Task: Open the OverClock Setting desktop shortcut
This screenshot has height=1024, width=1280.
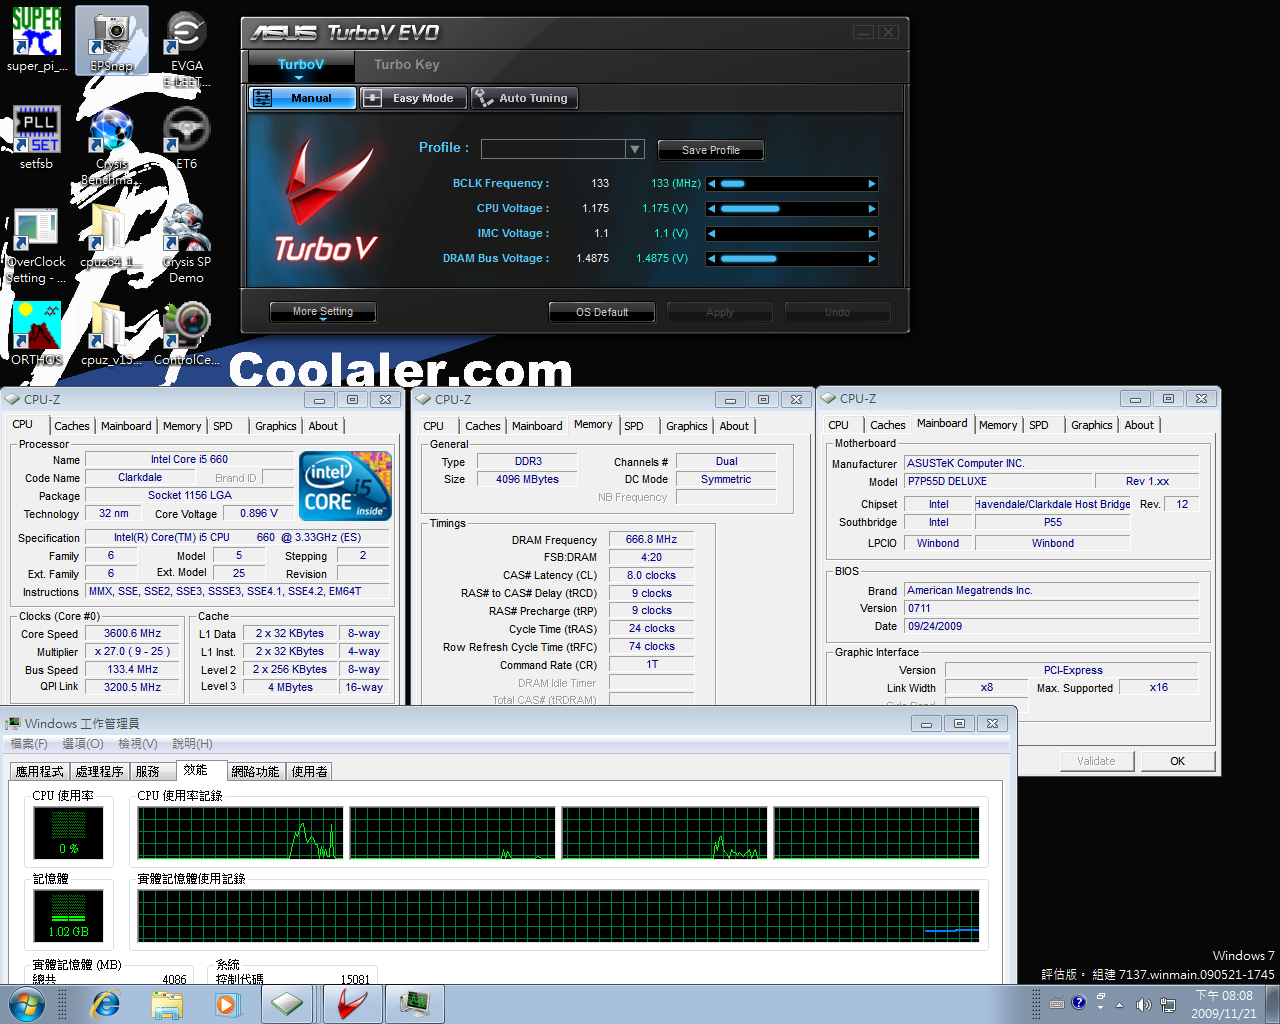Action: click(x=37, y=244)
